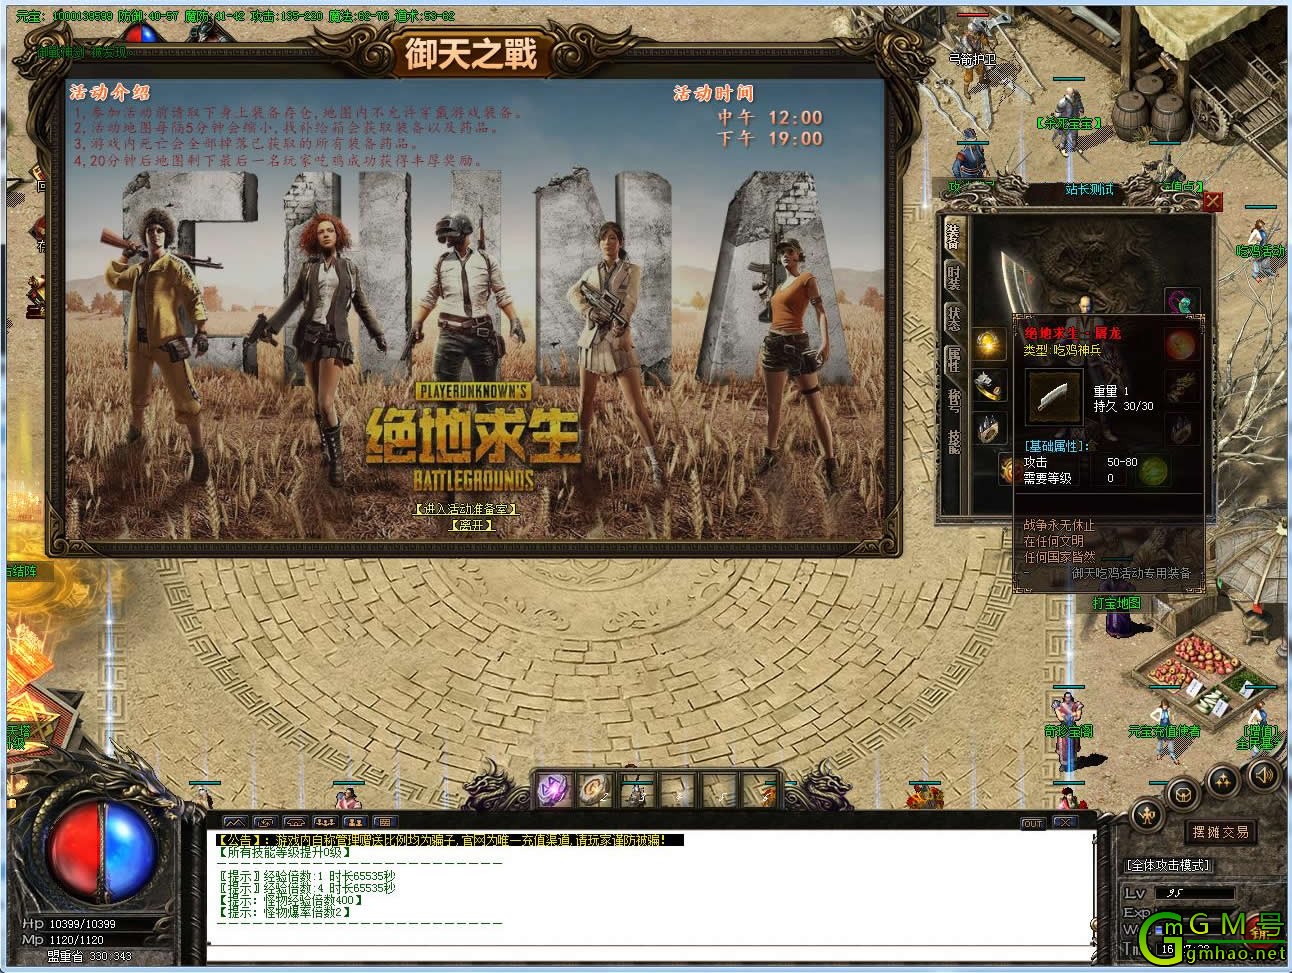Viewport: 1292px width, 973px height.
Task: Click the OUT button above chat
Action: (1032, 824)
